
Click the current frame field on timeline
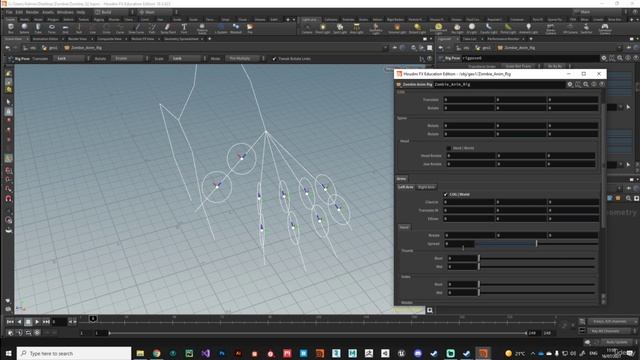pyautogui.click(x=59, y=322)
